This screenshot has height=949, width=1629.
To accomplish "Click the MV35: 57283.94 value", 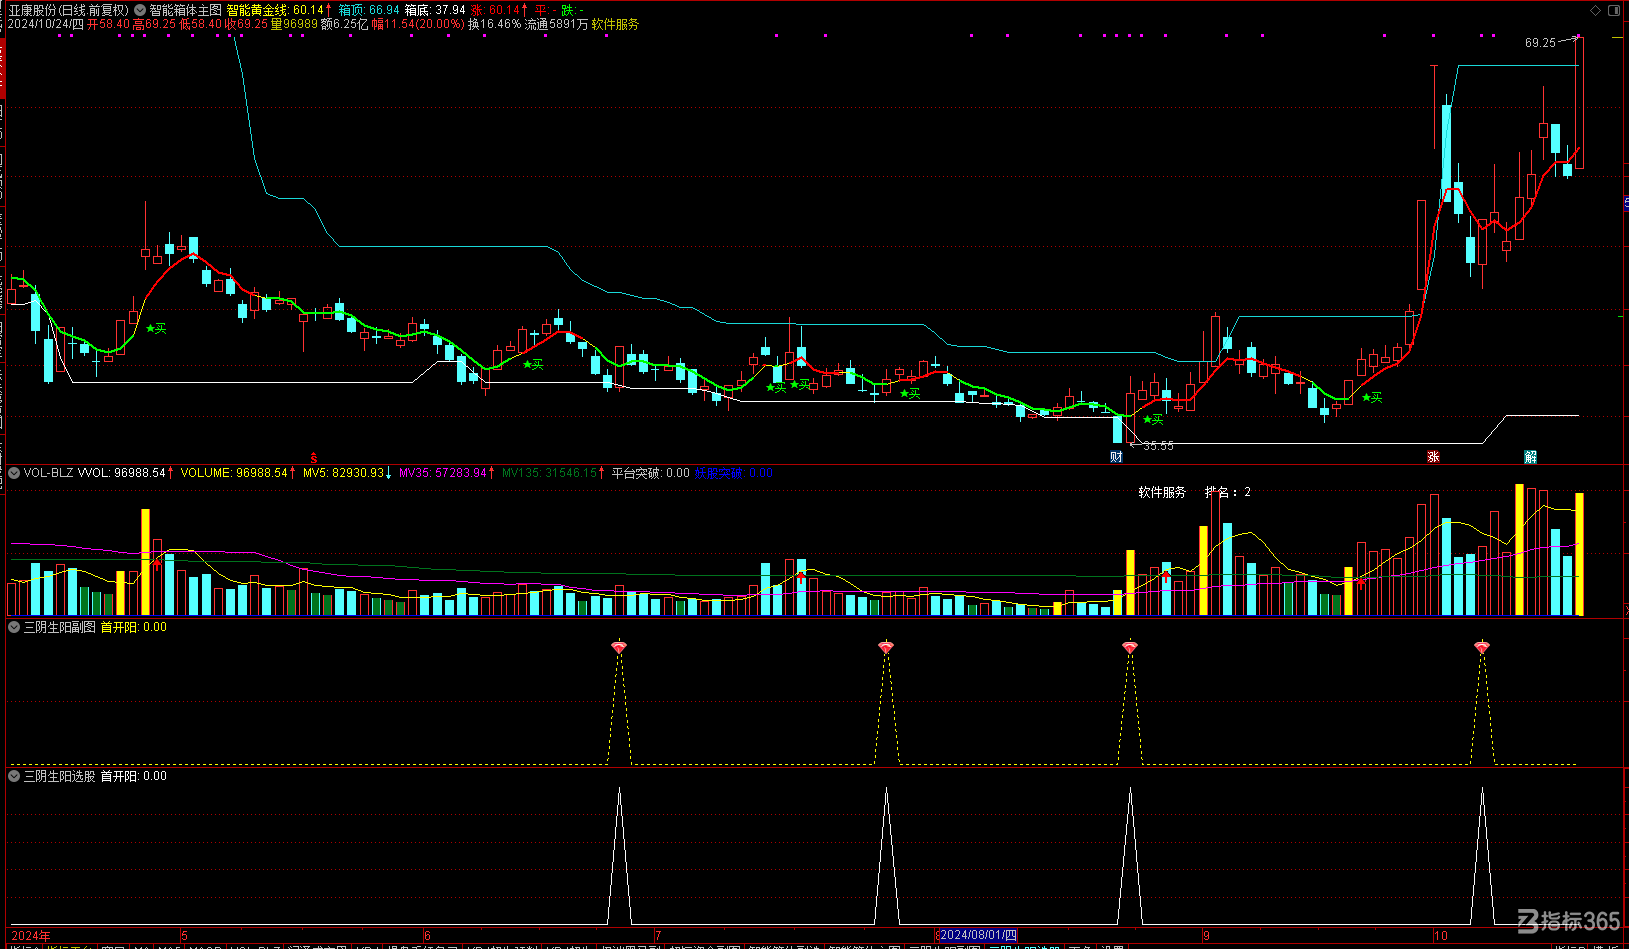I will click(443, 473).
